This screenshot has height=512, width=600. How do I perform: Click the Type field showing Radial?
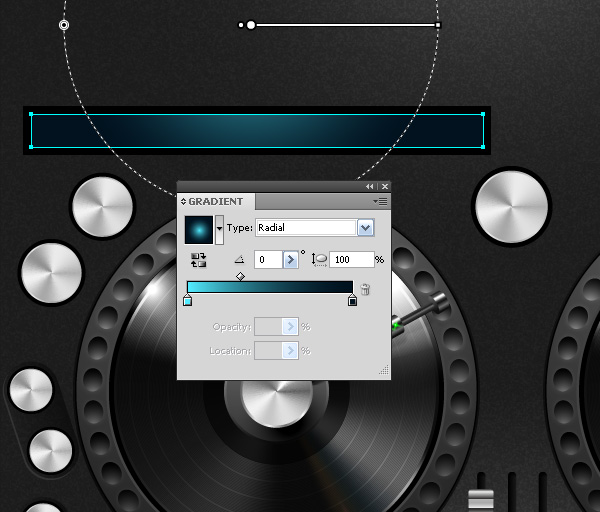[306, 228]
